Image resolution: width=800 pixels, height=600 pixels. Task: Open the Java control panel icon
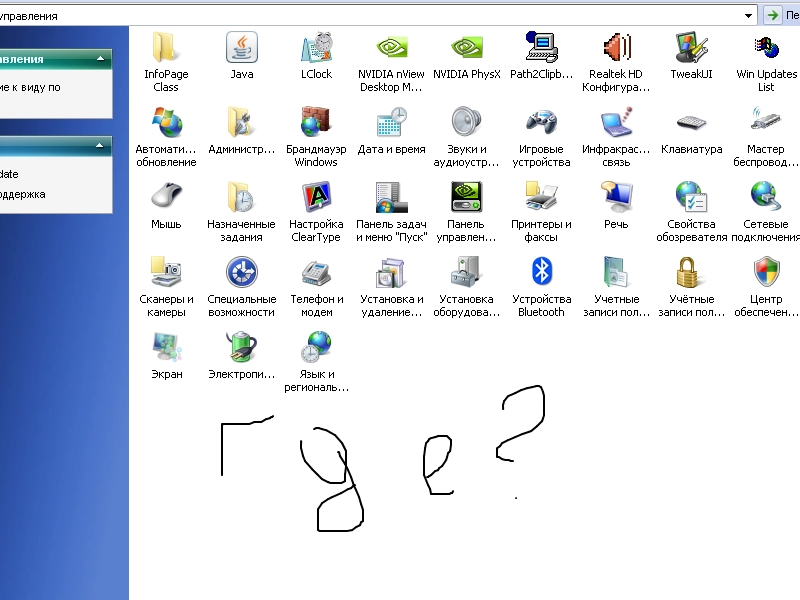click(x=241, y=47)
